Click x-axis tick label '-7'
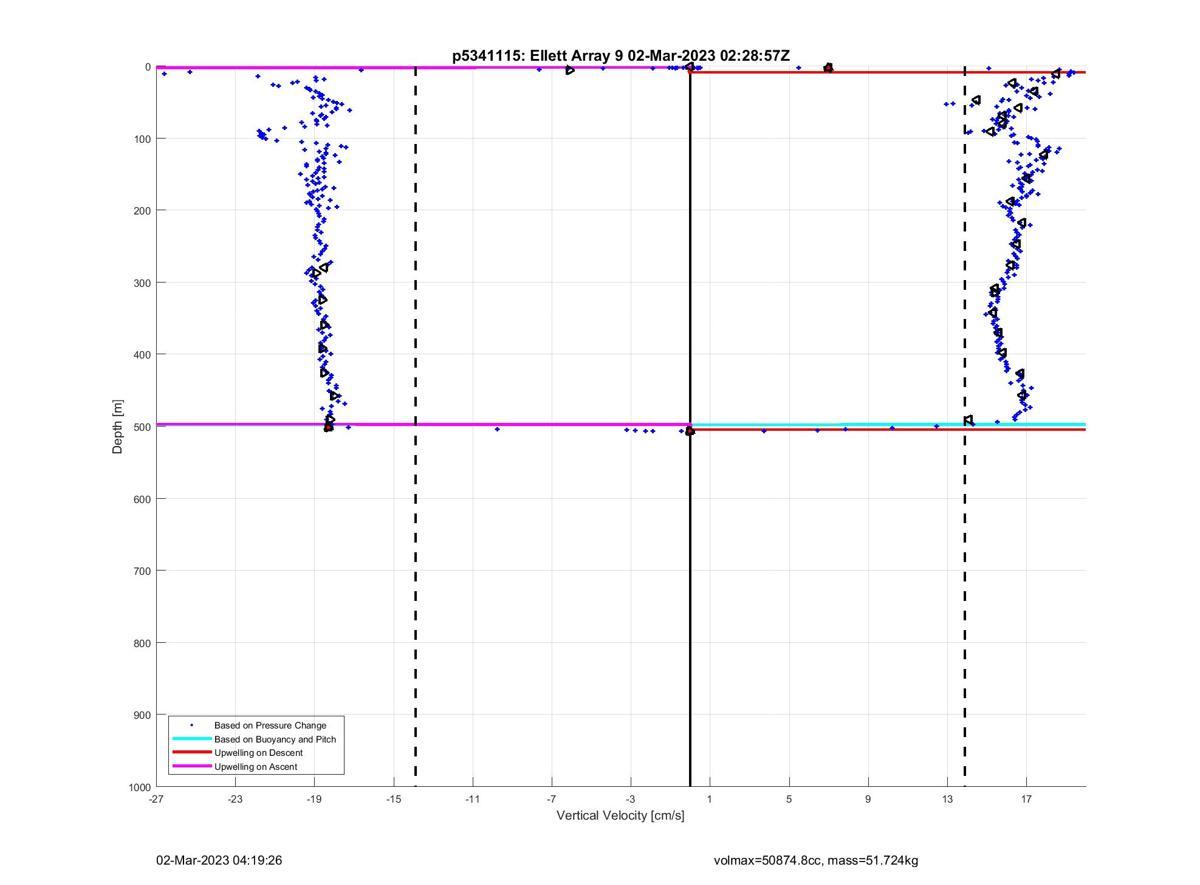The image size is (1200, 885). pos(551,799)
